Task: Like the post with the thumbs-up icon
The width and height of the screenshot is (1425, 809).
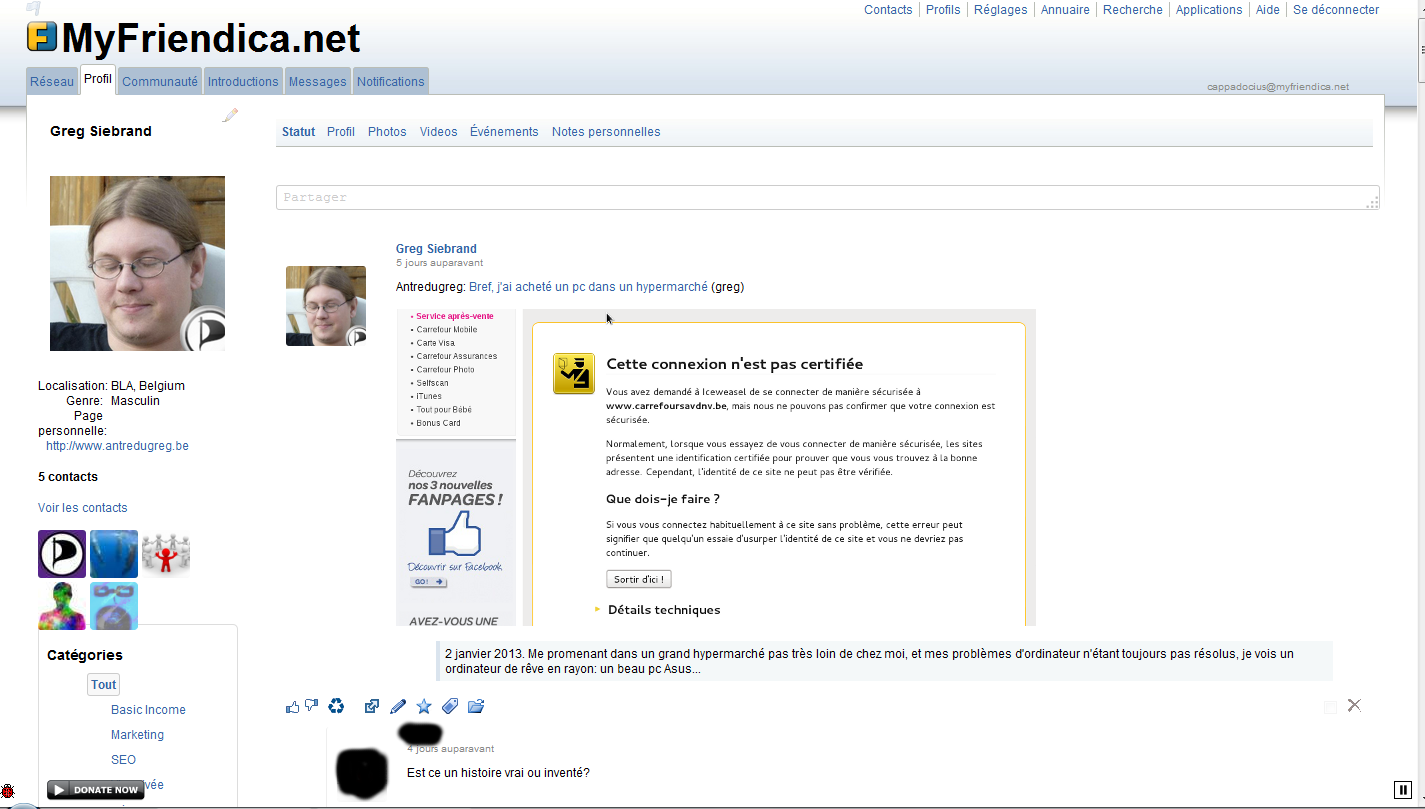Action: (x=292, y=706)
